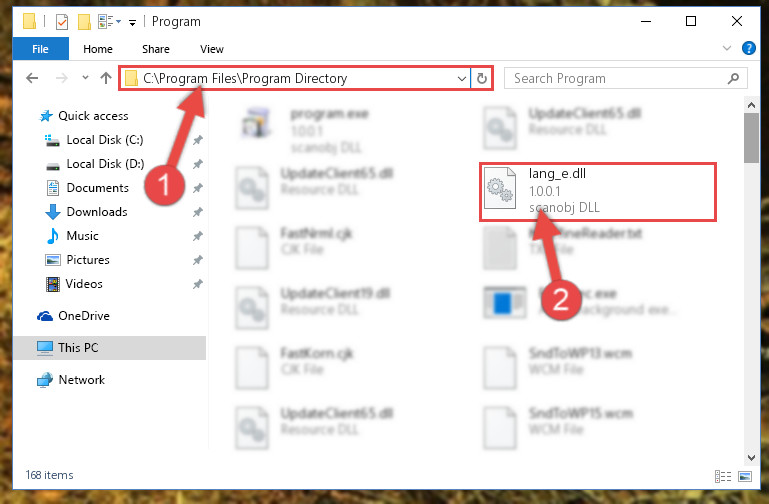
Task: Open the File menu
Action: tap(40, 49)
